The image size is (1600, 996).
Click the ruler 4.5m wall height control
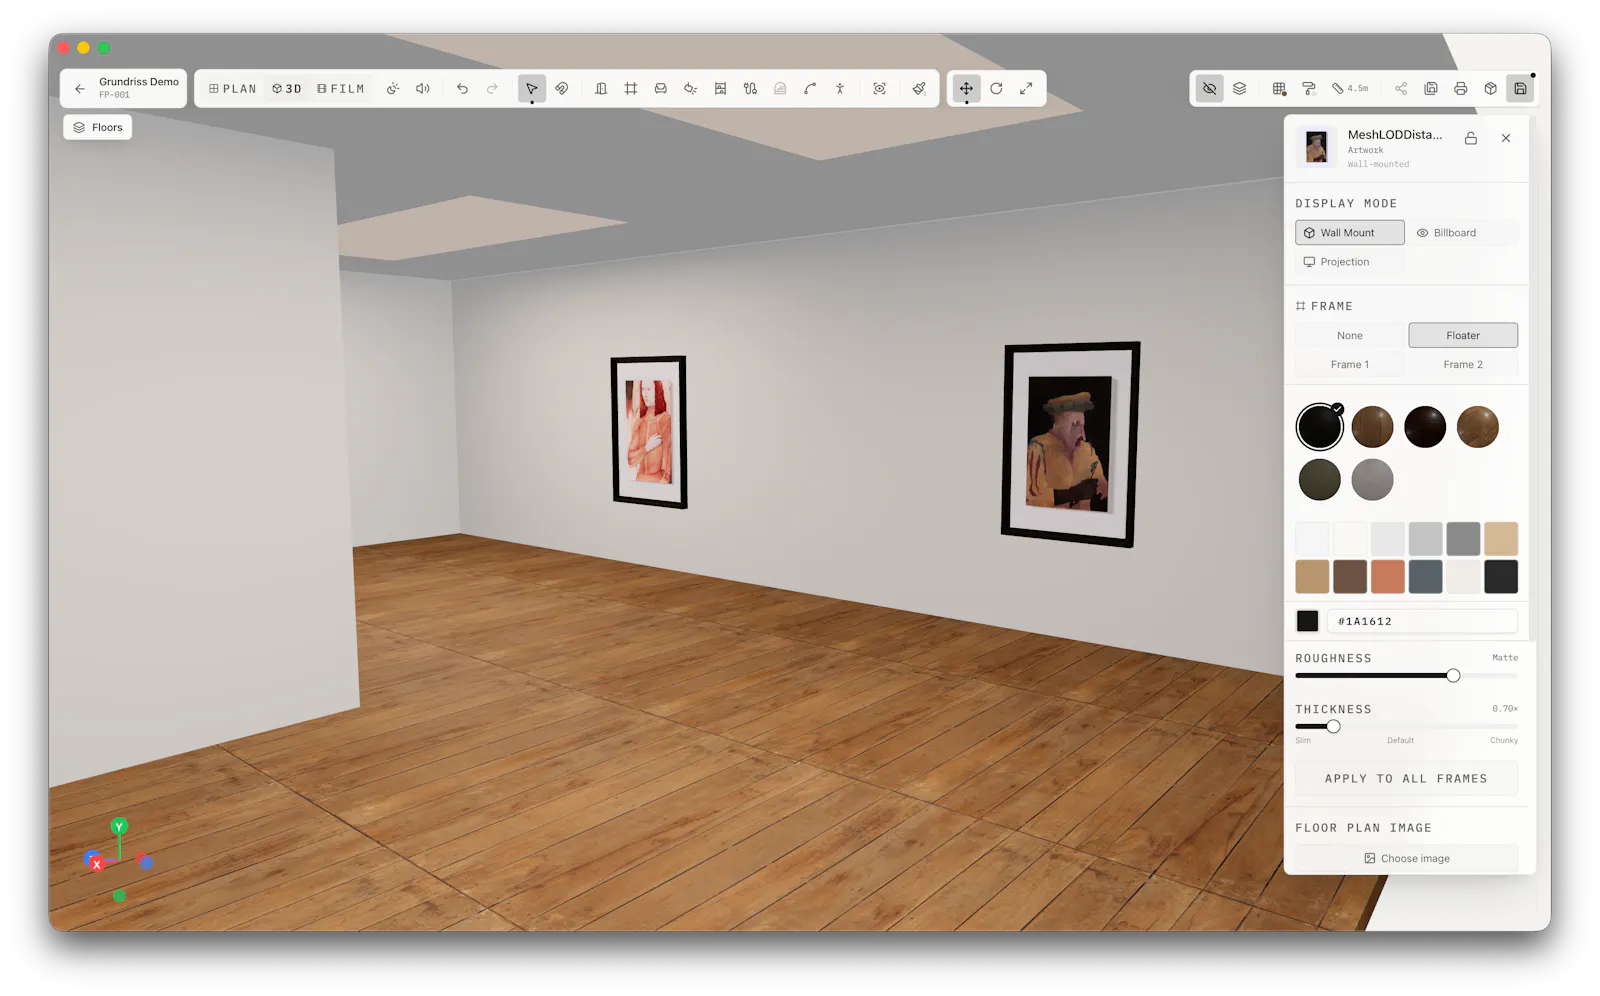[x=1350, y=89]
